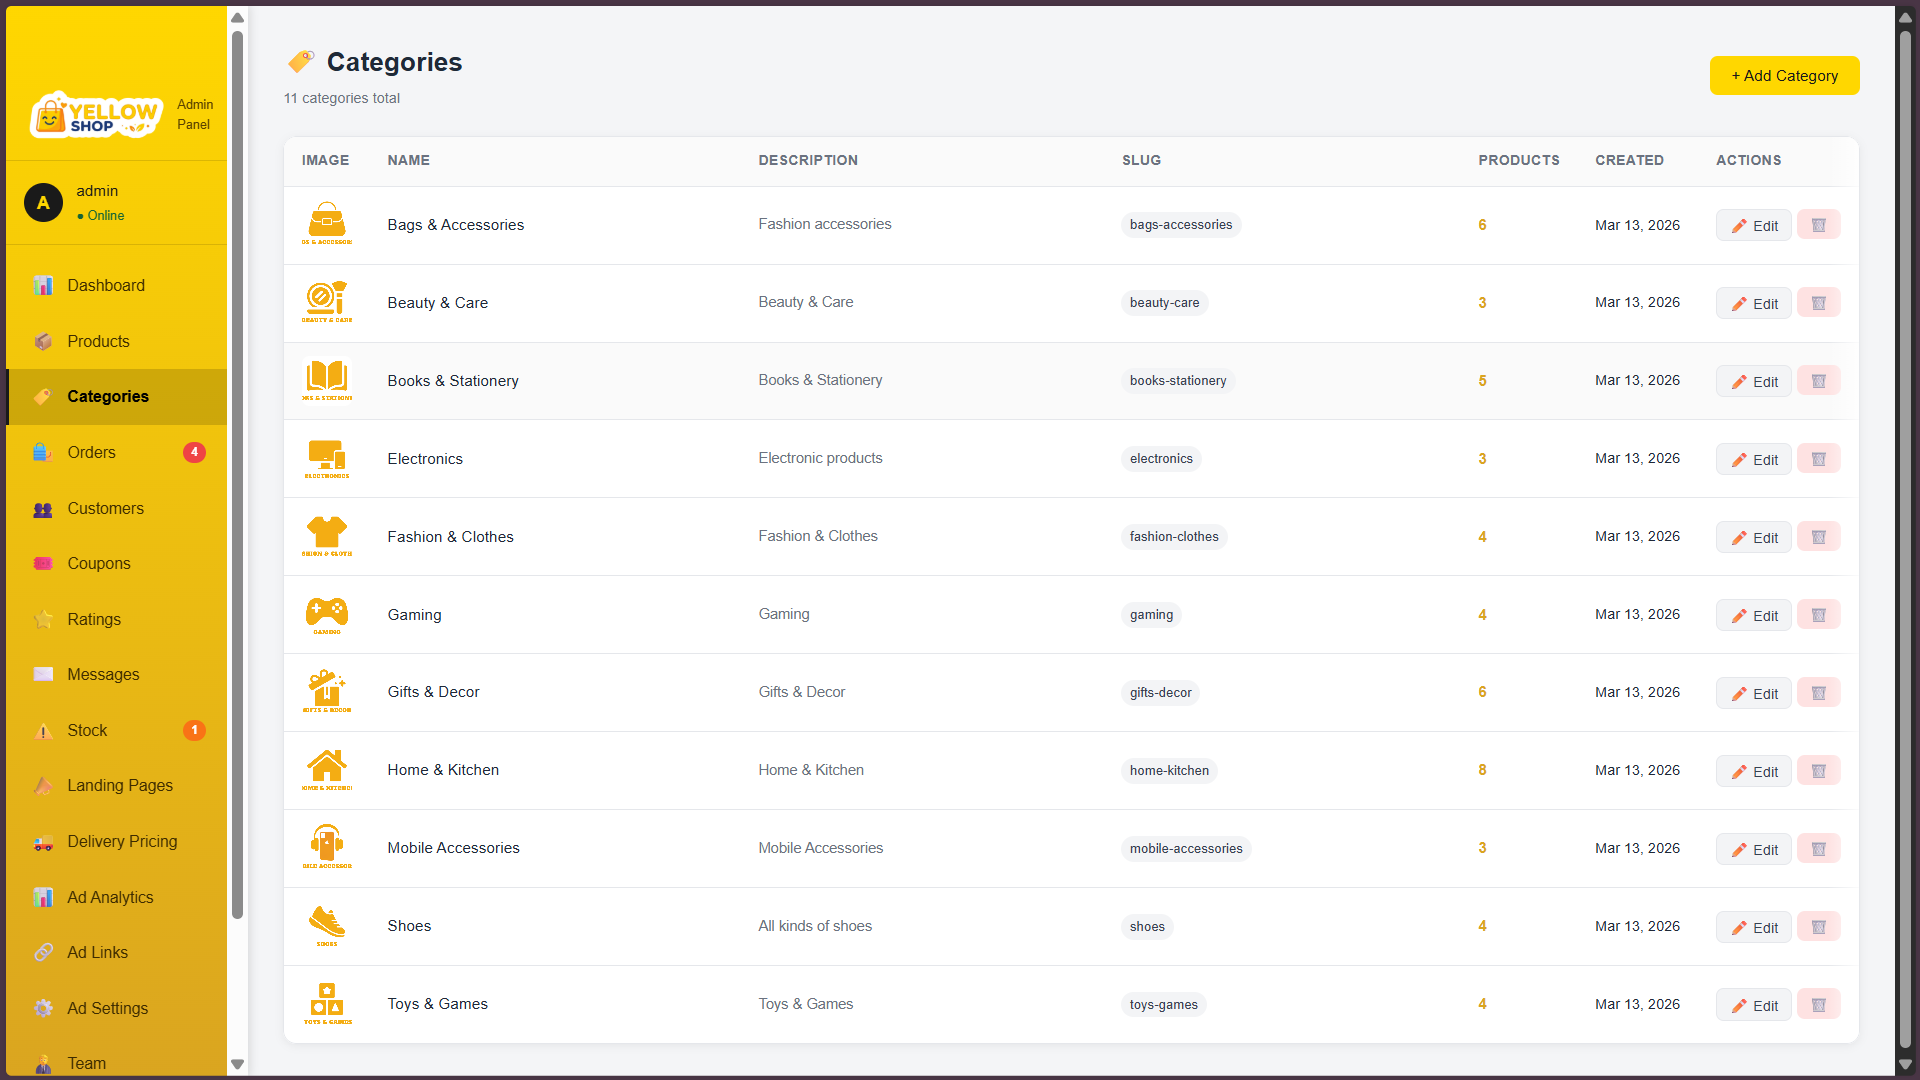Click the bags-accessories slug tag

tap(1181, 225)
